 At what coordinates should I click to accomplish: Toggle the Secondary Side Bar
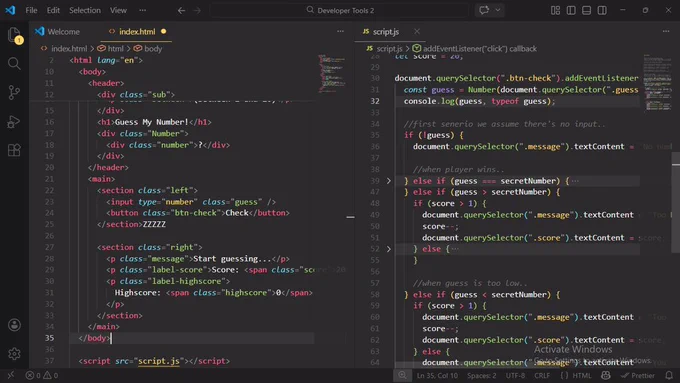pyautogui.click(x=602, y=10)
